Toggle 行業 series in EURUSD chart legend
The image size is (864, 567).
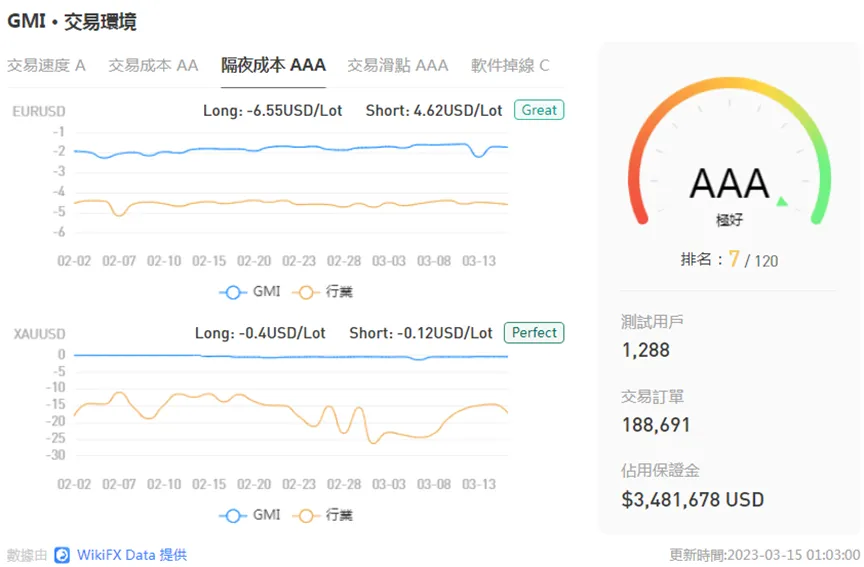tap(322, 291)
